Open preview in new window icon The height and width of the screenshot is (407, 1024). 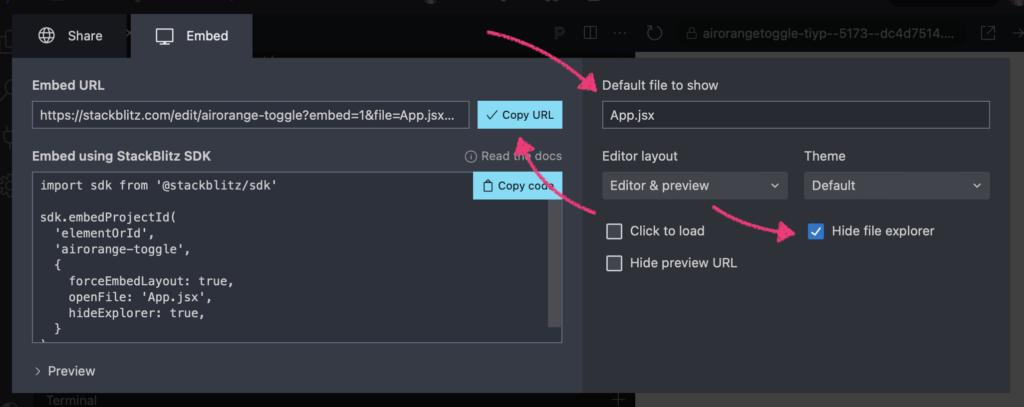(987, 34)
